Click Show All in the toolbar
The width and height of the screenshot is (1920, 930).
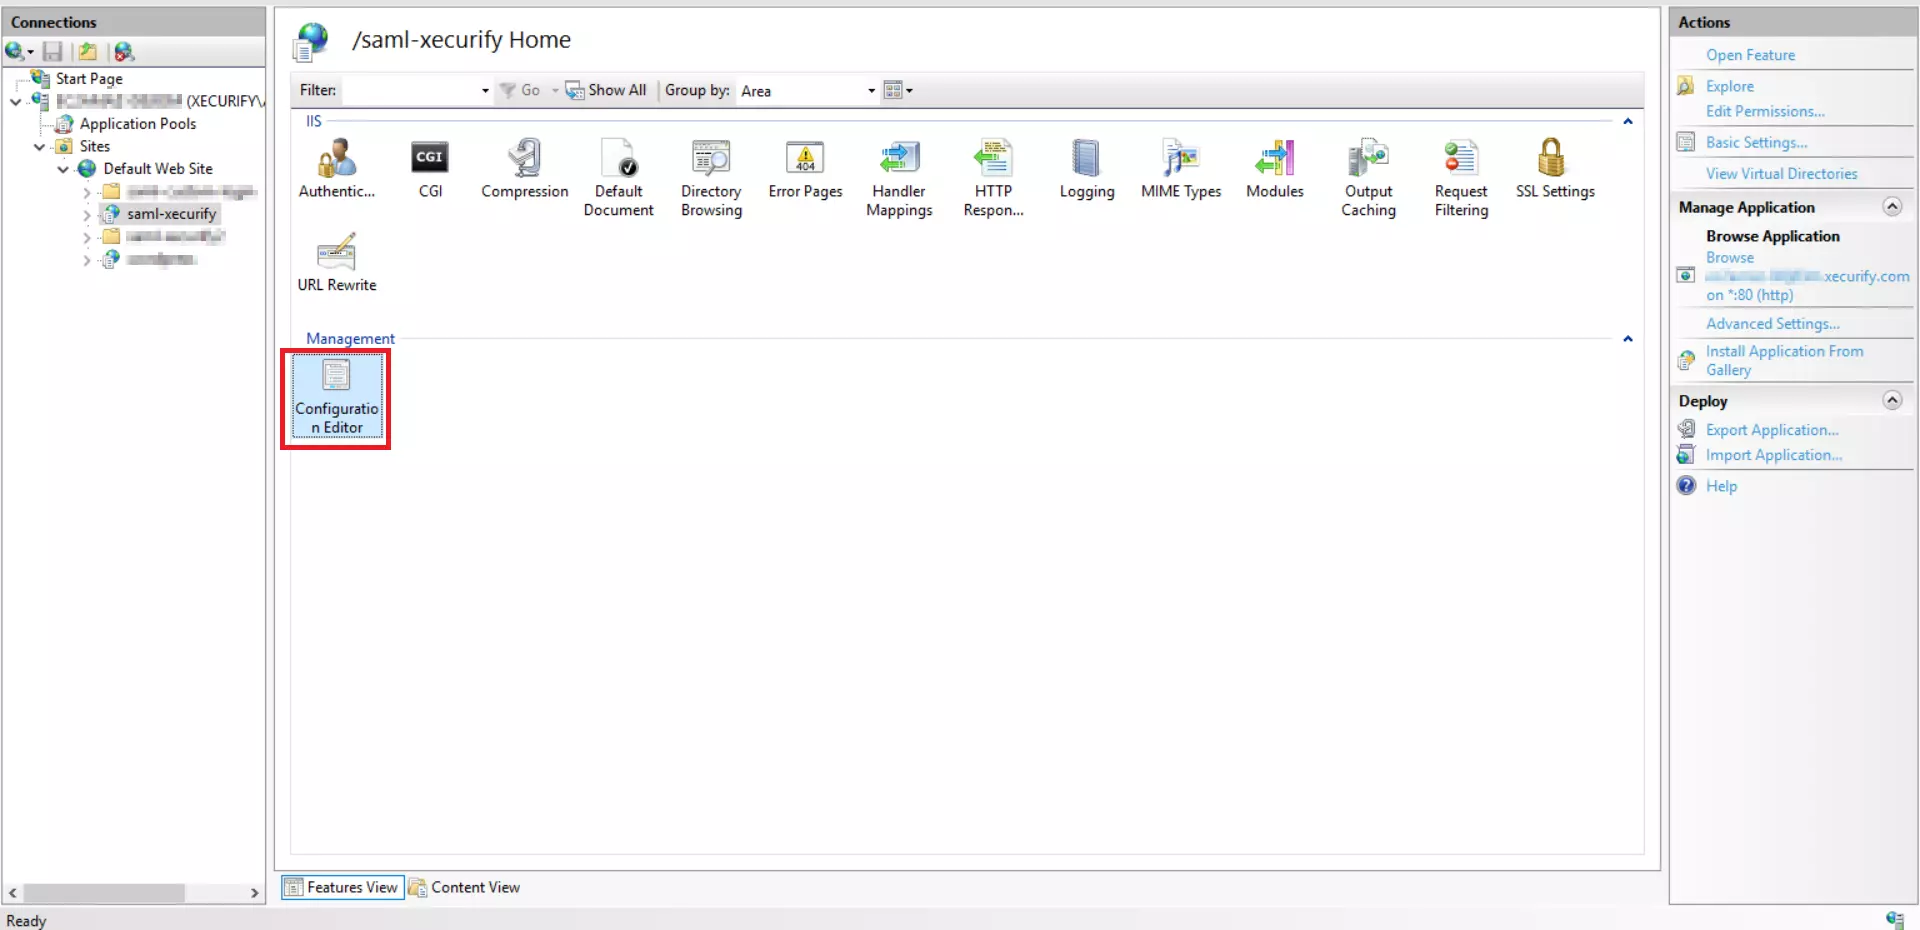click(x=605, y=90)
